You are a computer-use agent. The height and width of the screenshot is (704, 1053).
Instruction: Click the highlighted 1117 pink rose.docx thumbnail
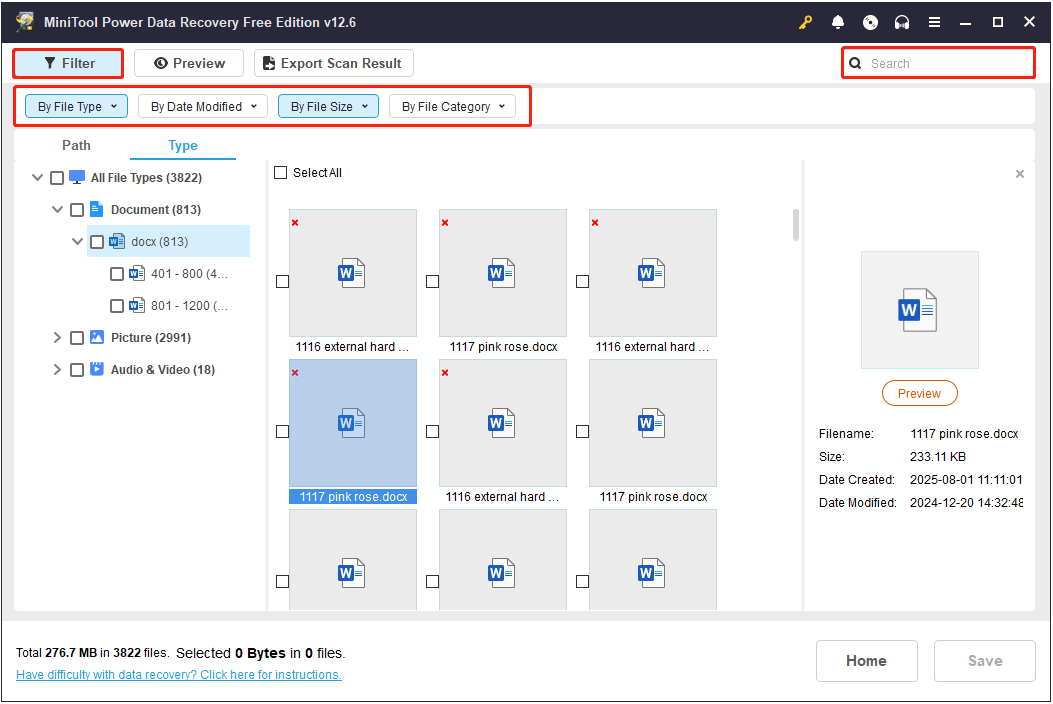click(x=352, y=423)
